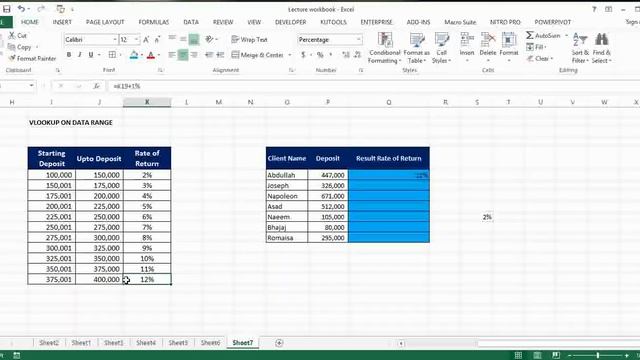Image resolution: width=640 pixels, height=360 pixels.
Task: Toggle Wrap Text
Action: coord(249,40)
